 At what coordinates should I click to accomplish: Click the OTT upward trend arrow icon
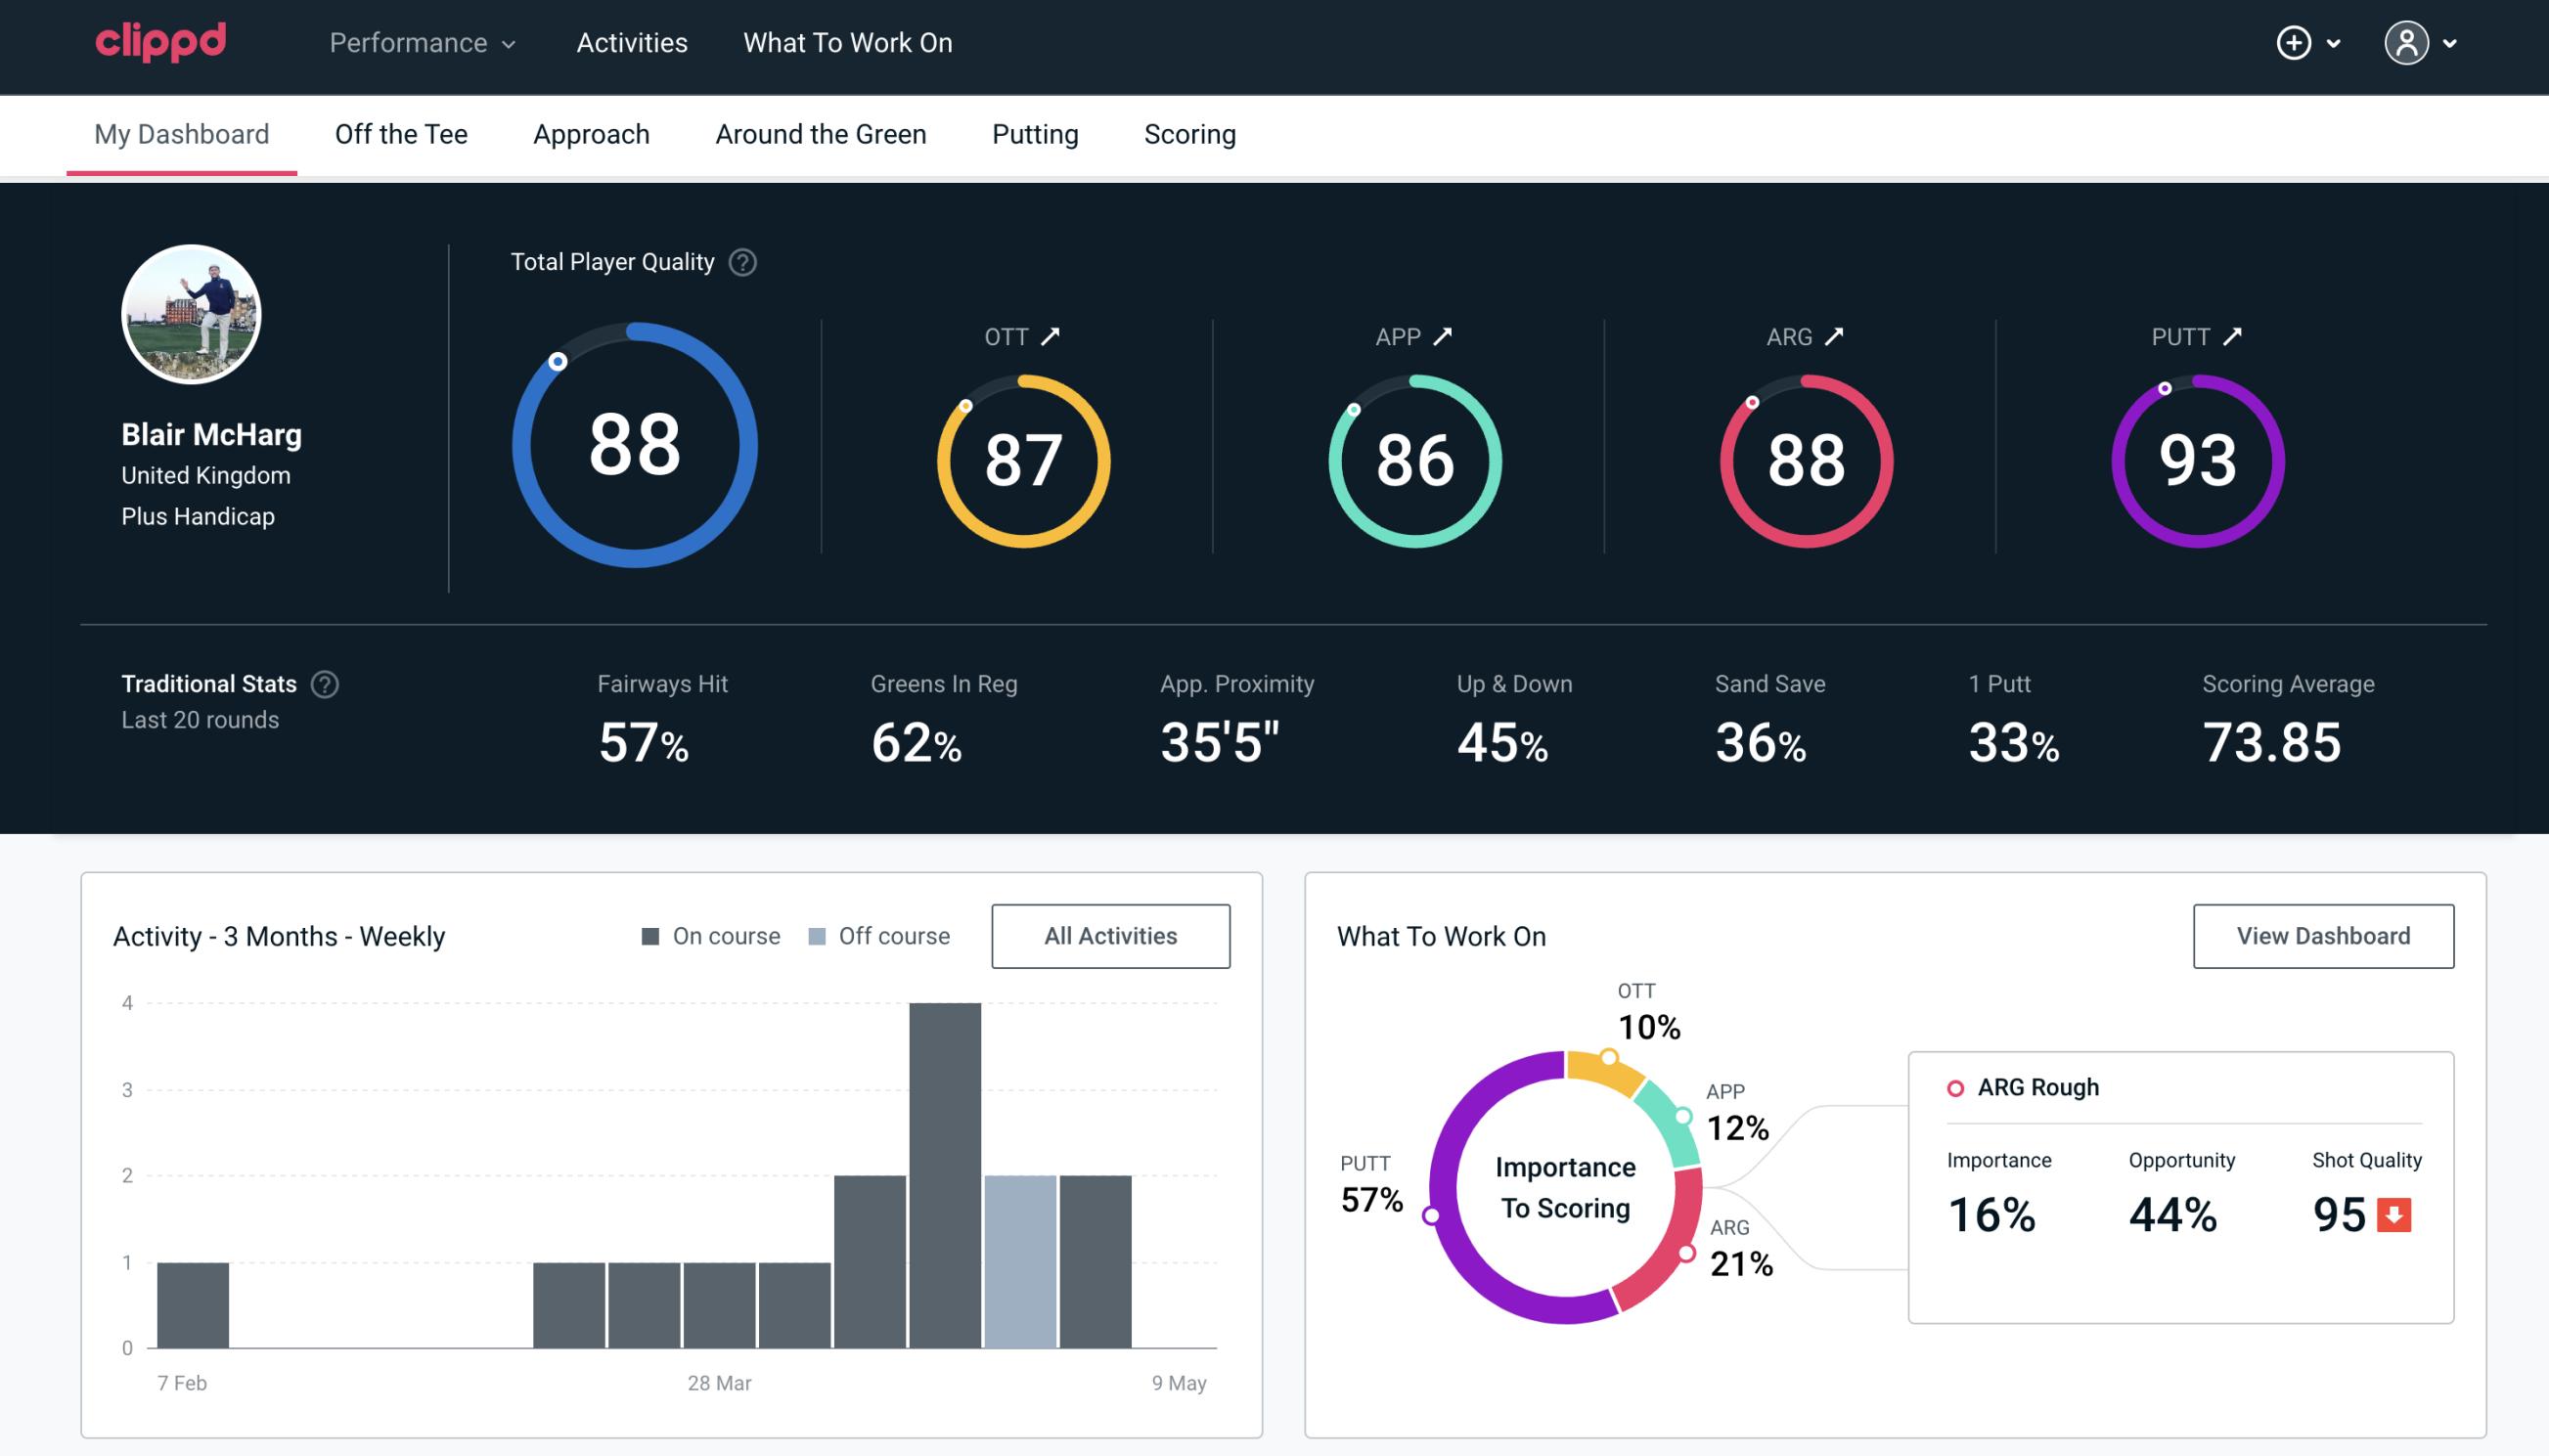point(1052,336)
